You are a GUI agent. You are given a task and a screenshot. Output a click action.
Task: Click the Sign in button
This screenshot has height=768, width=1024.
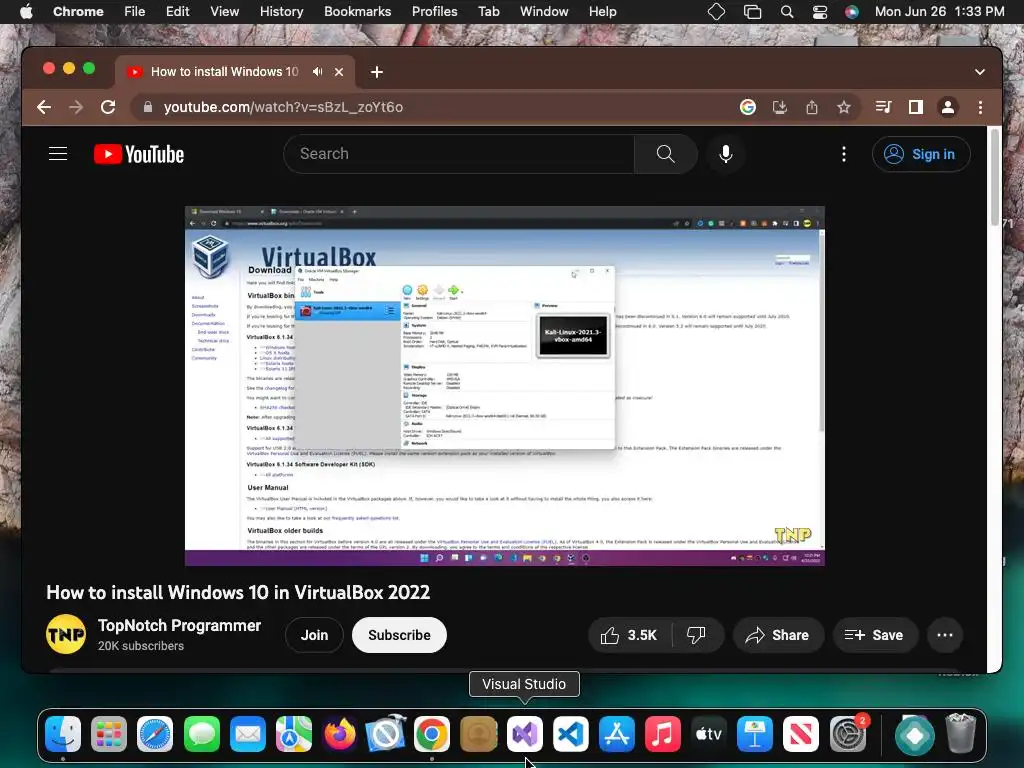tap(921, 154)
